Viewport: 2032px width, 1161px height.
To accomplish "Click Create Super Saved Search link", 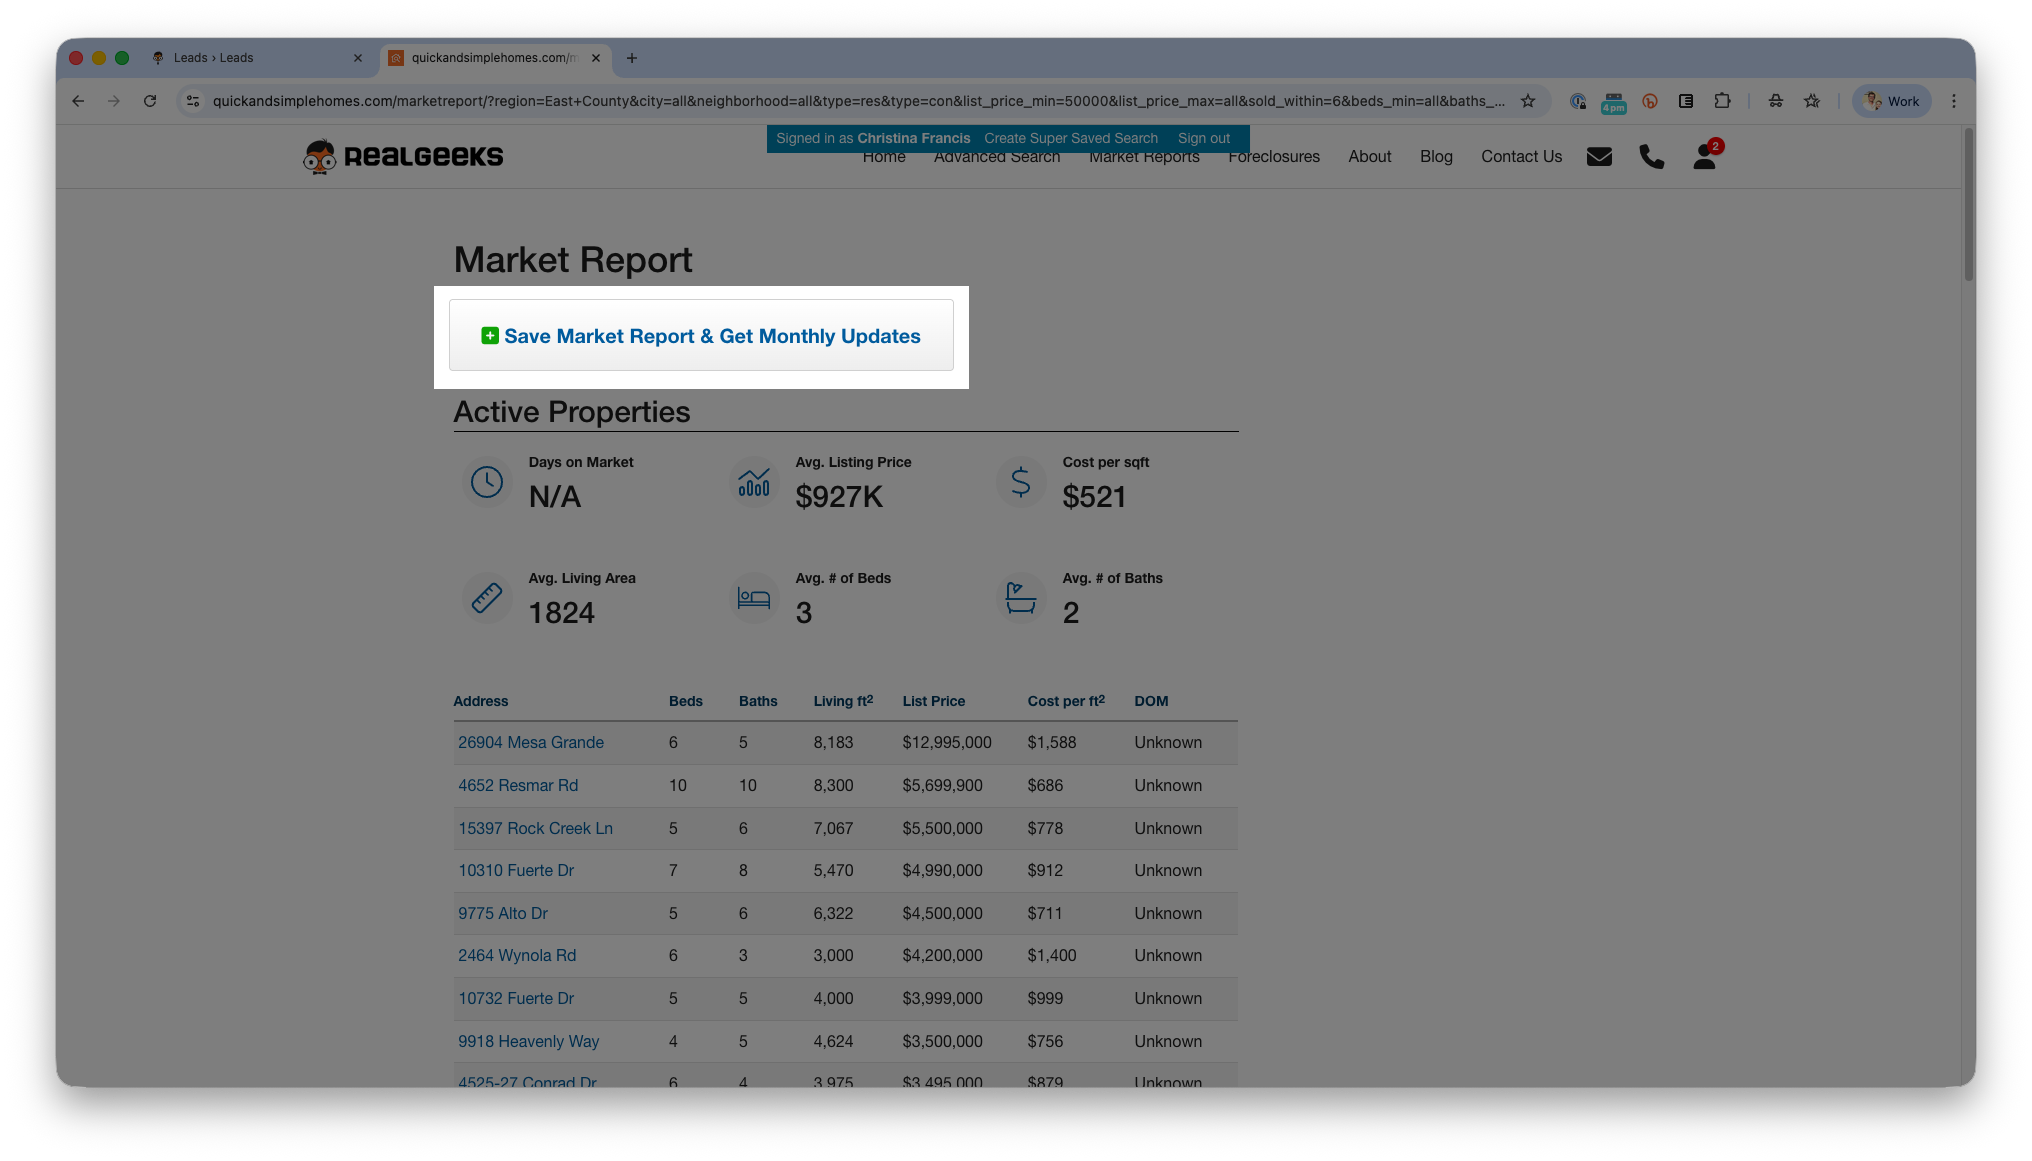I will 1070,138.
